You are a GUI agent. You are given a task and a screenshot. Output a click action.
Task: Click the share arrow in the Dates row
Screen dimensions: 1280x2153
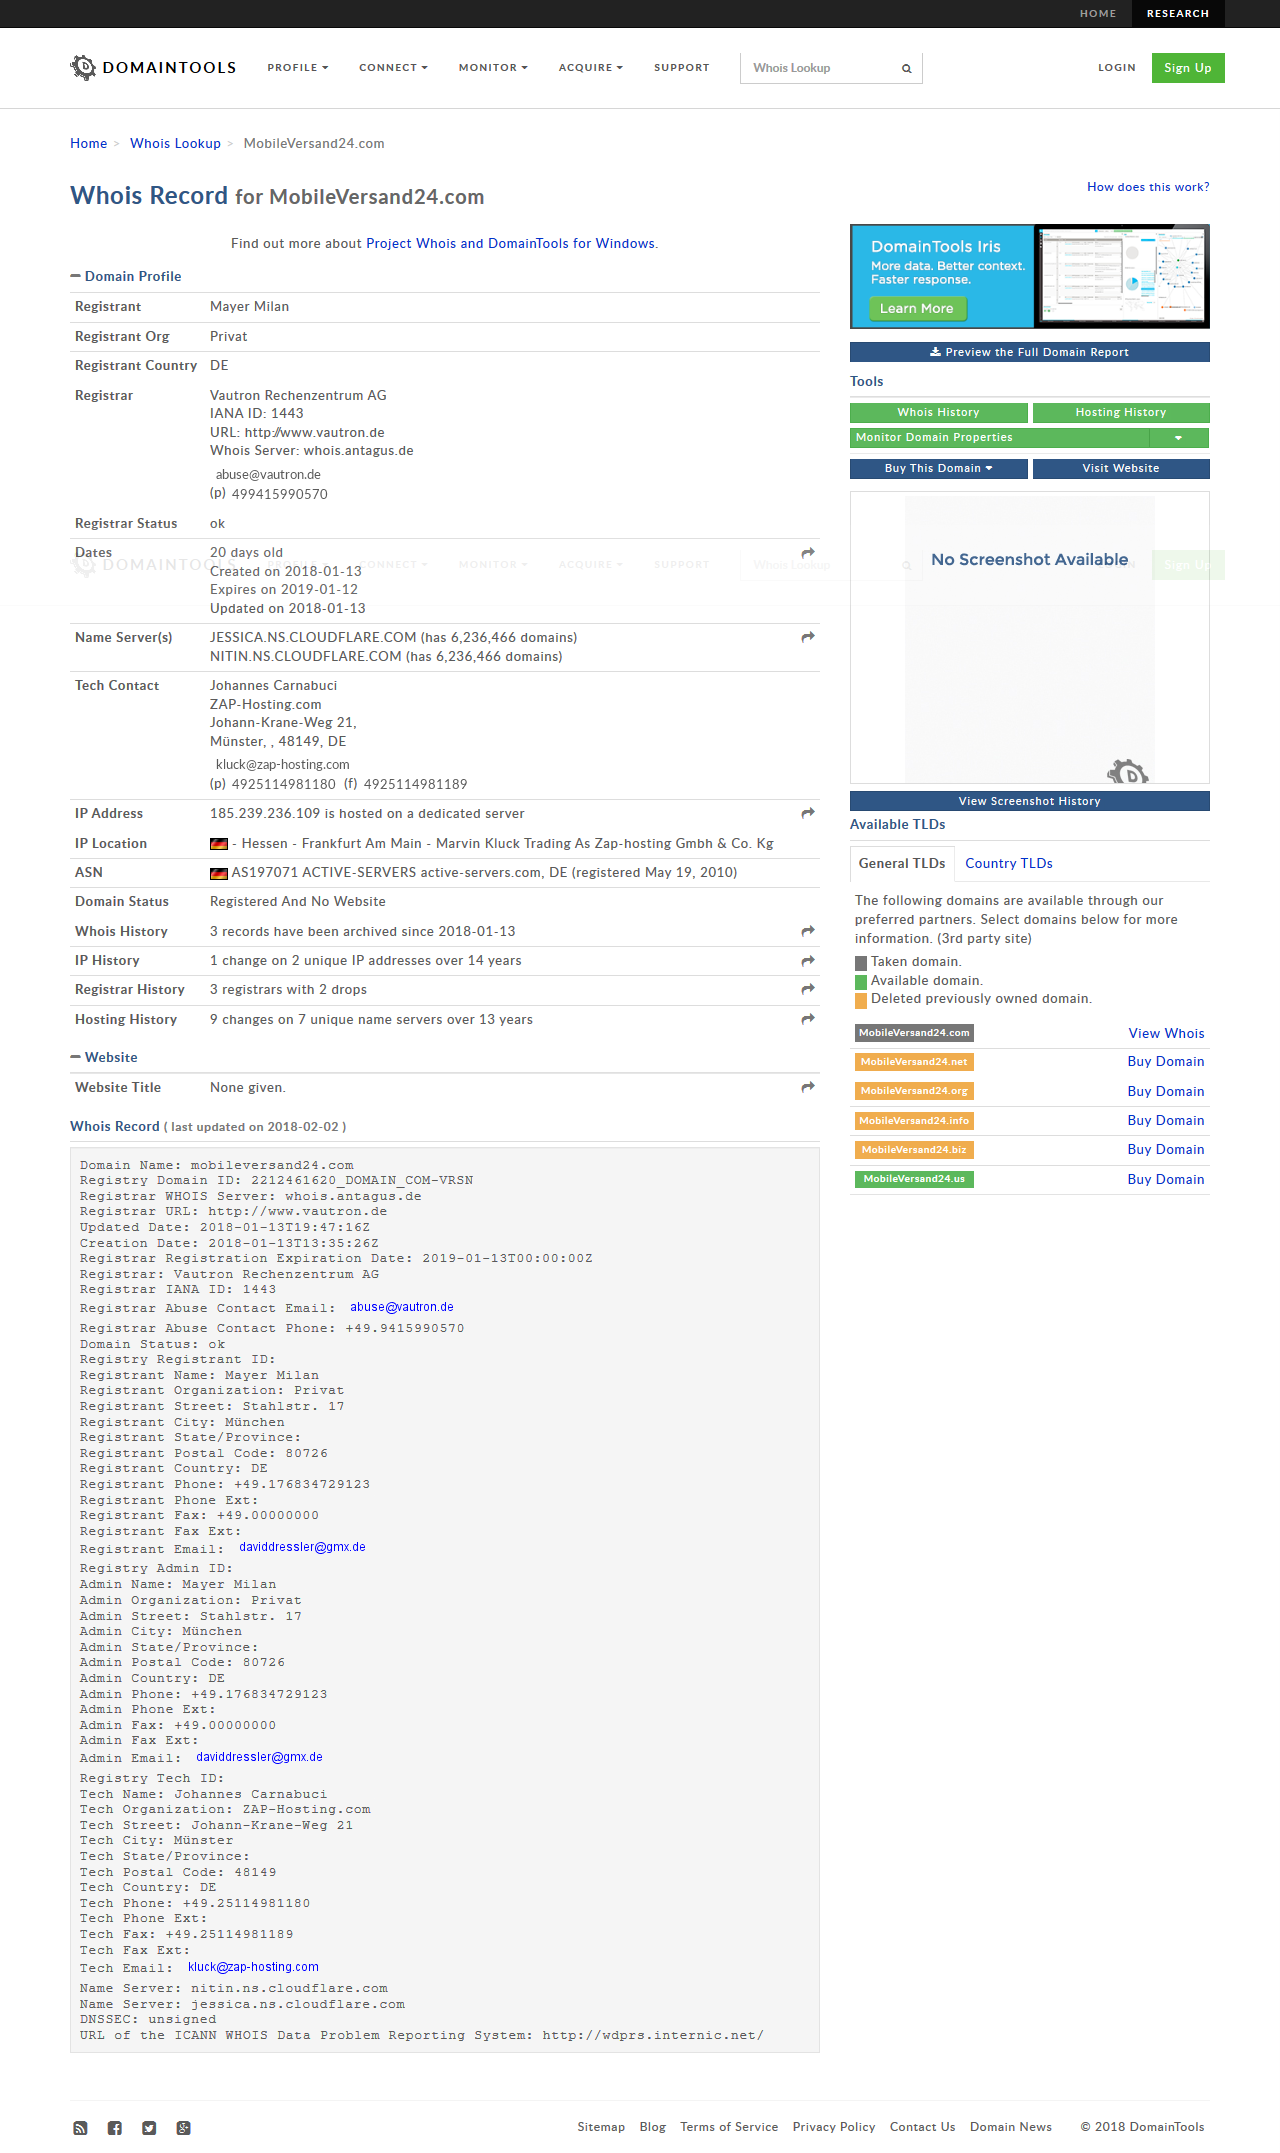point(808,553)
